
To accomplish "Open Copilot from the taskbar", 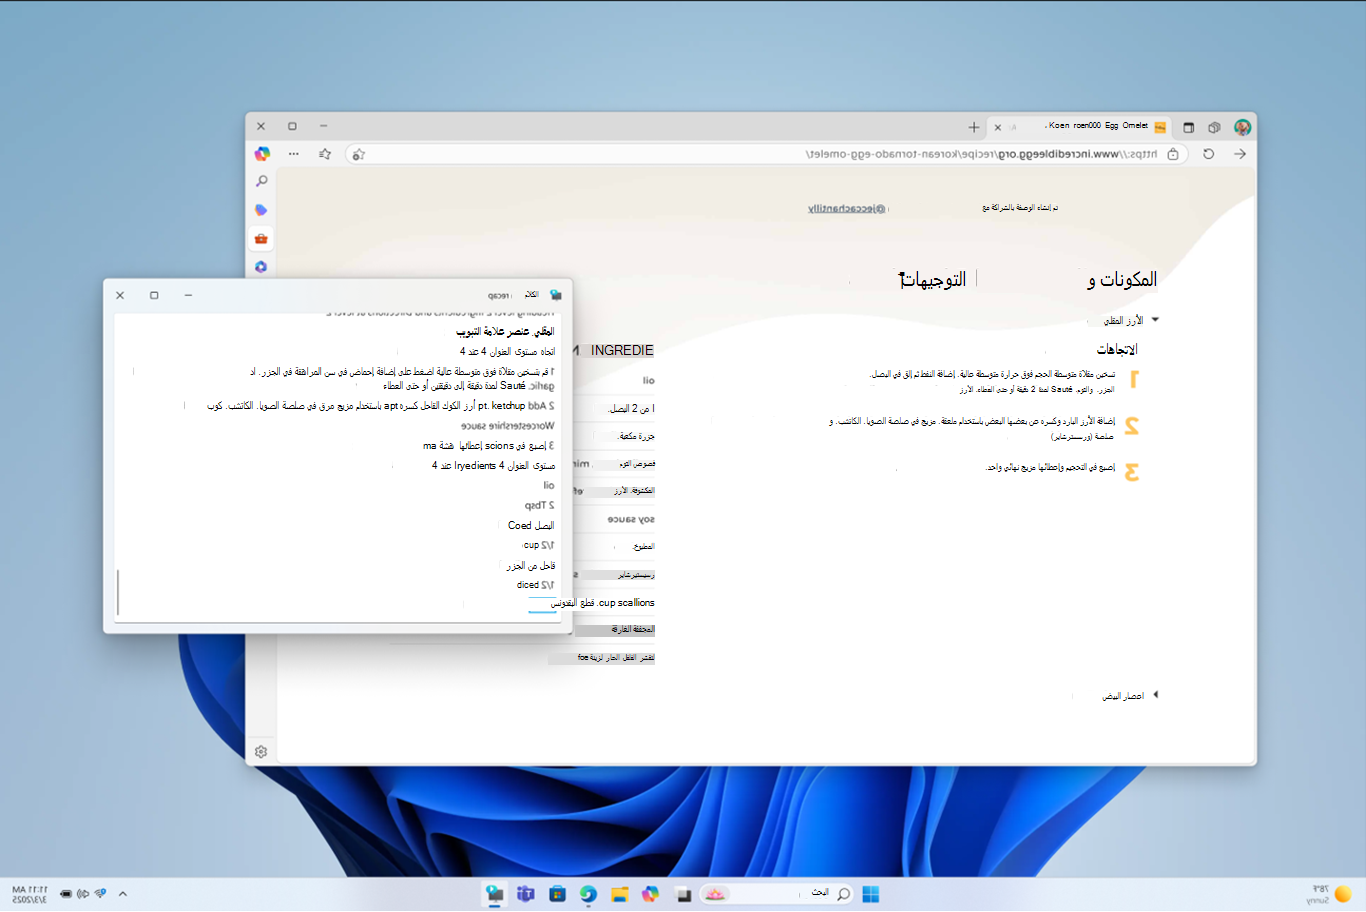I will tap(651, 894).
